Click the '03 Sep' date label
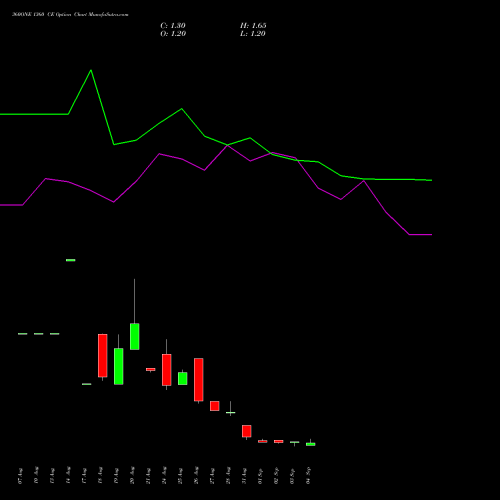 pyautogui.click(x=292, y=476)
